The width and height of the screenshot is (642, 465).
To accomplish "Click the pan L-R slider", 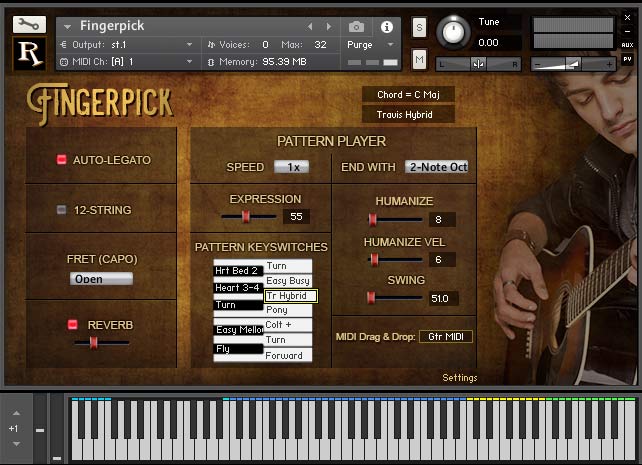I will [478, 64].
